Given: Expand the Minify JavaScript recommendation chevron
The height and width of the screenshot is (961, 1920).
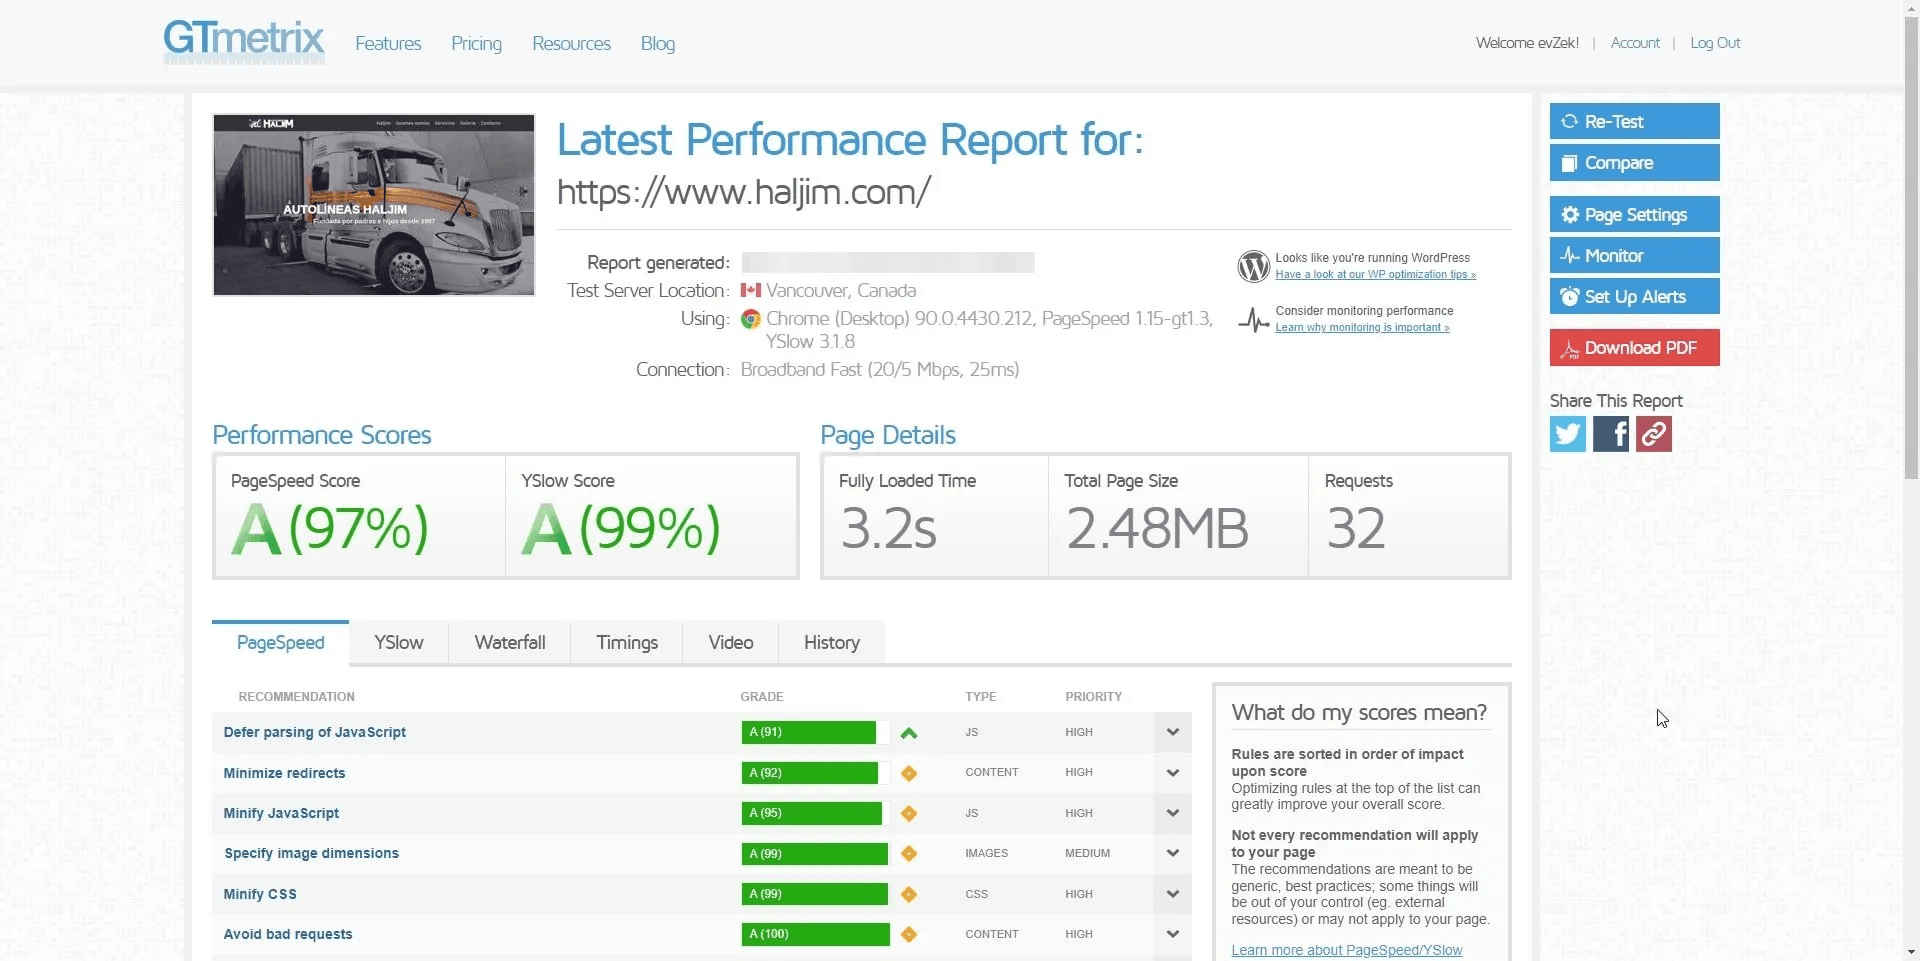Looking at the screenshot, I should click(1172, 813).
